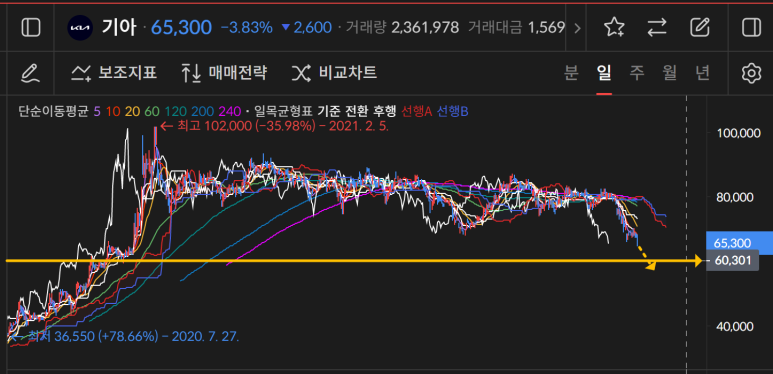Switch to 년 yearly chart tab

pos(703,73)
